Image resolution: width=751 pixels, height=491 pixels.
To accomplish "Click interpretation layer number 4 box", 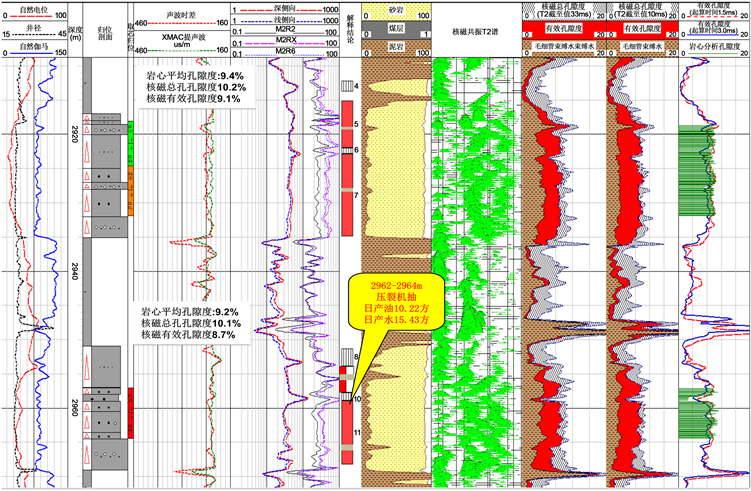I will pyautogui.click(x=347, y=88).
